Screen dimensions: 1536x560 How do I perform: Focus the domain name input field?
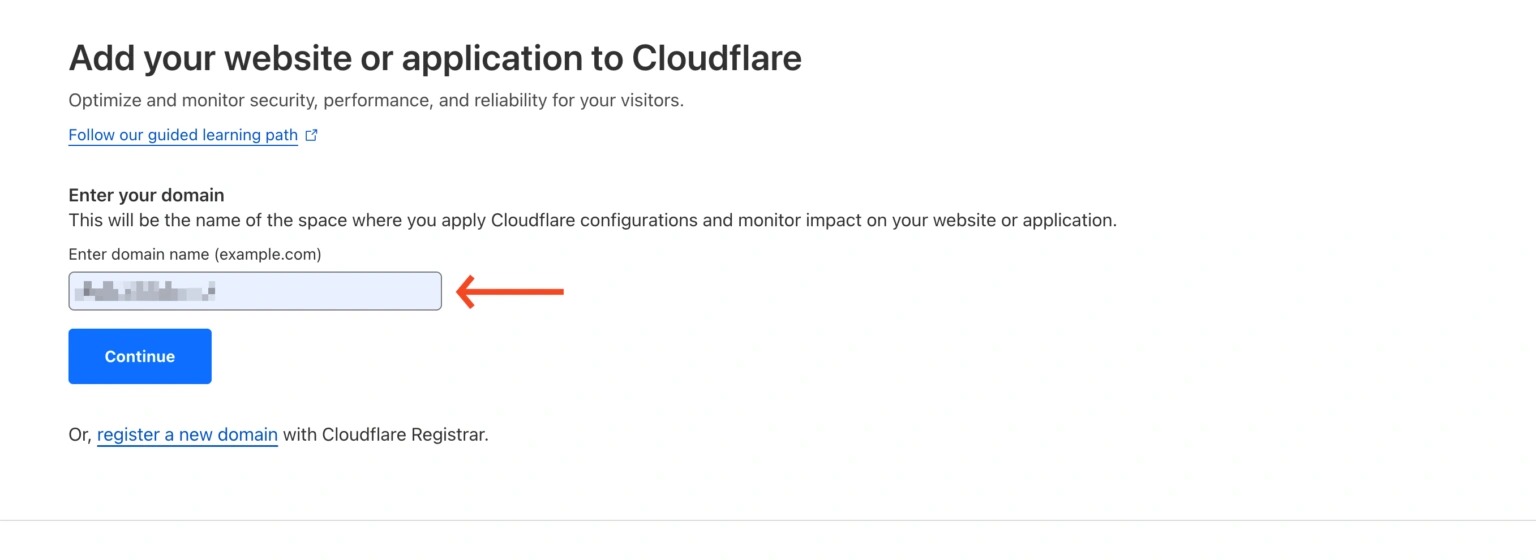tap(255, 291)
